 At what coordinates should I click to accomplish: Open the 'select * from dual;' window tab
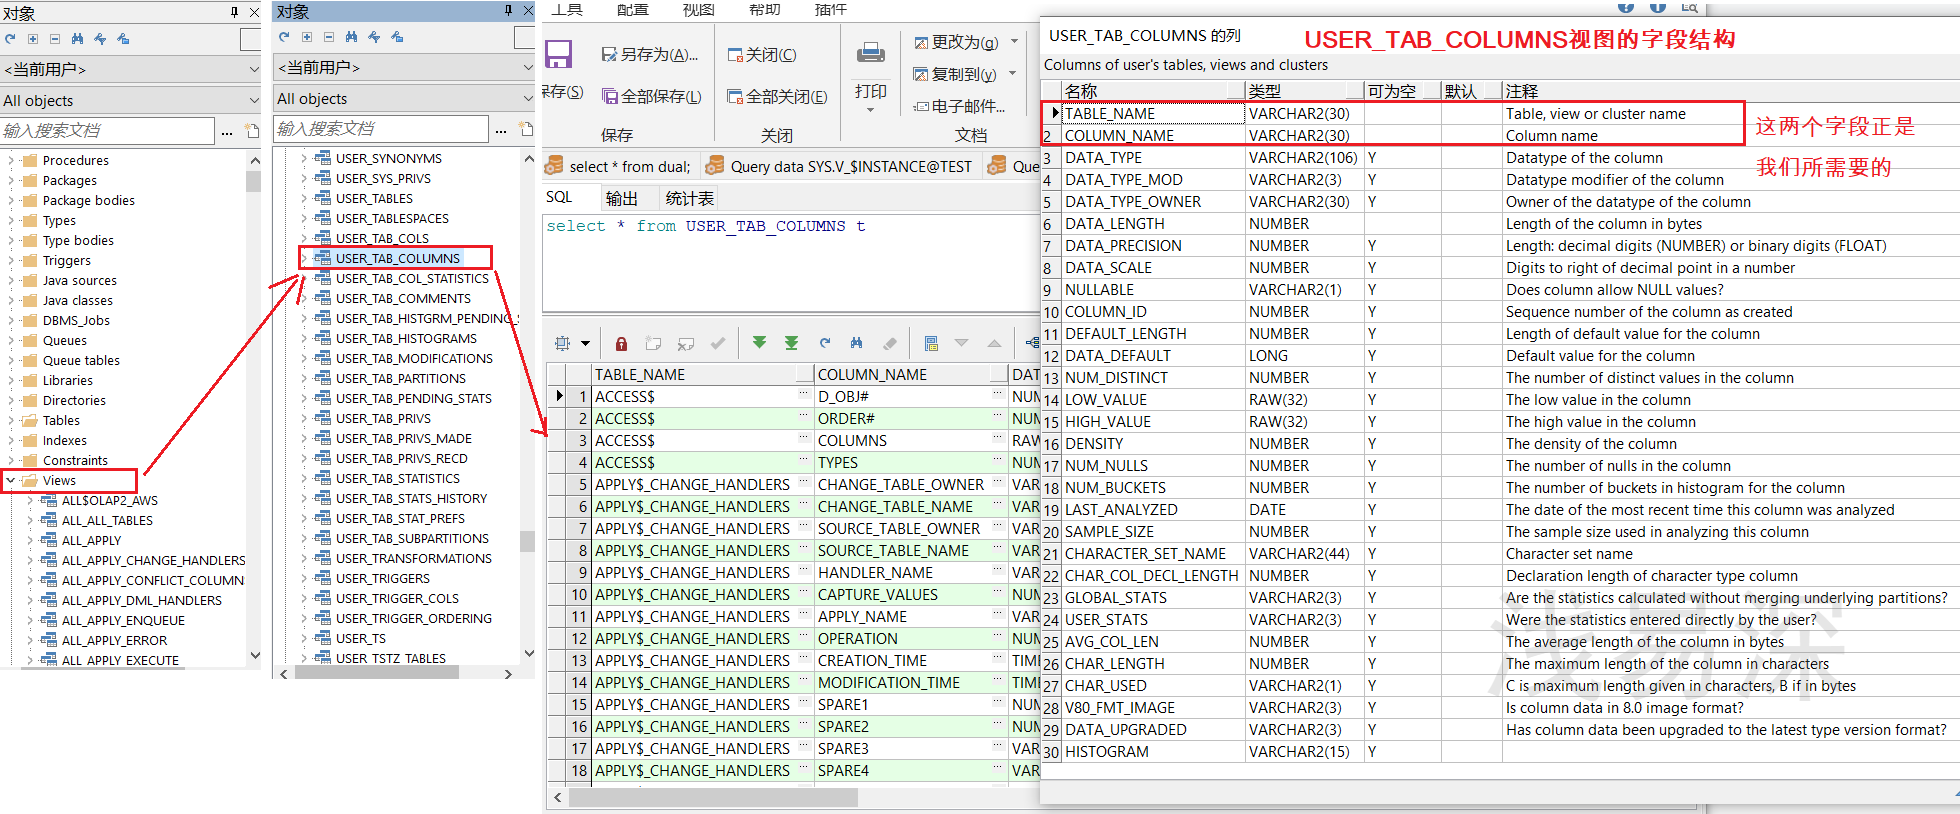pos(619,167)
